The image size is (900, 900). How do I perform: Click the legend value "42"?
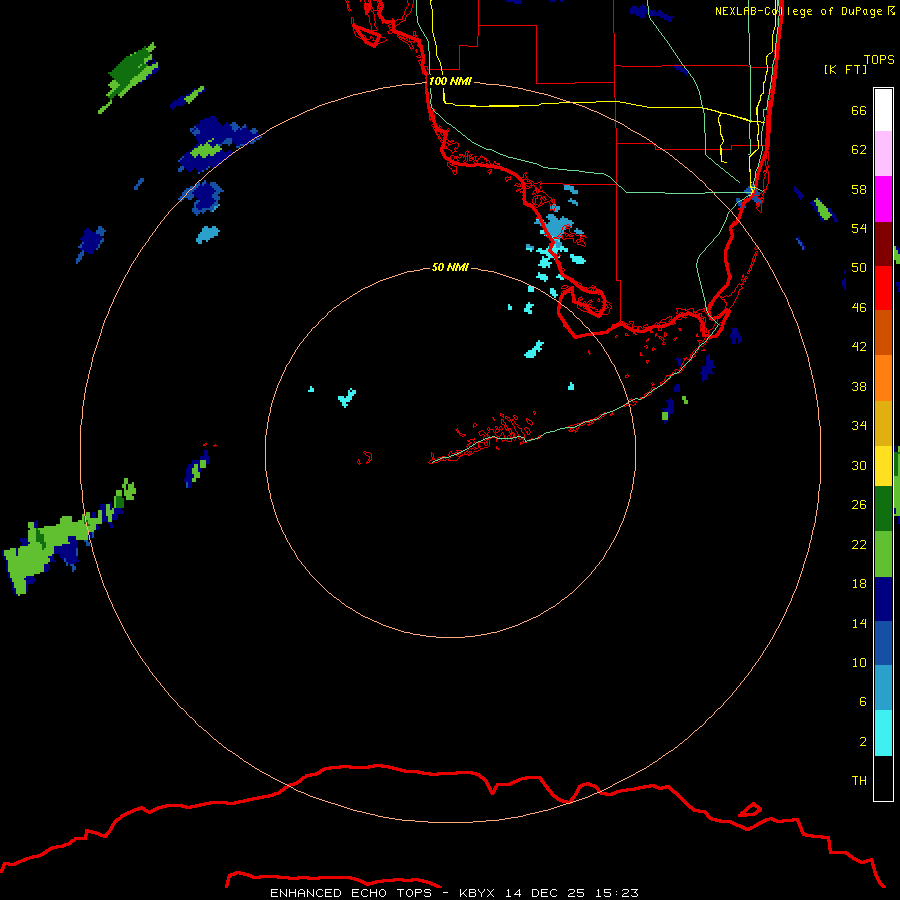tap(859, 347)
